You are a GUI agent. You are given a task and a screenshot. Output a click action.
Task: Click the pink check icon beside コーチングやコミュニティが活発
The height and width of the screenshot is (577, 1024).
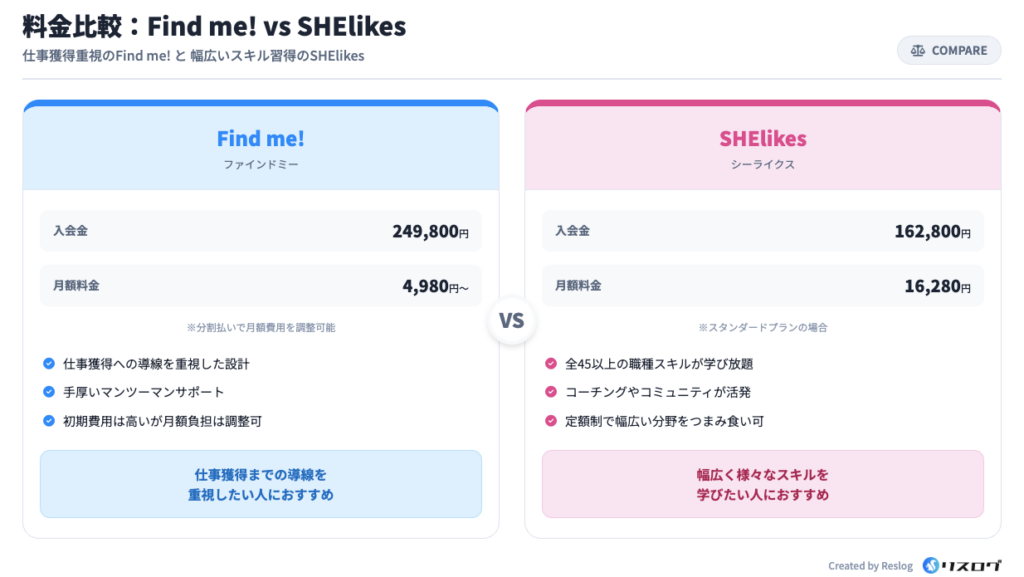coord(551,392)
